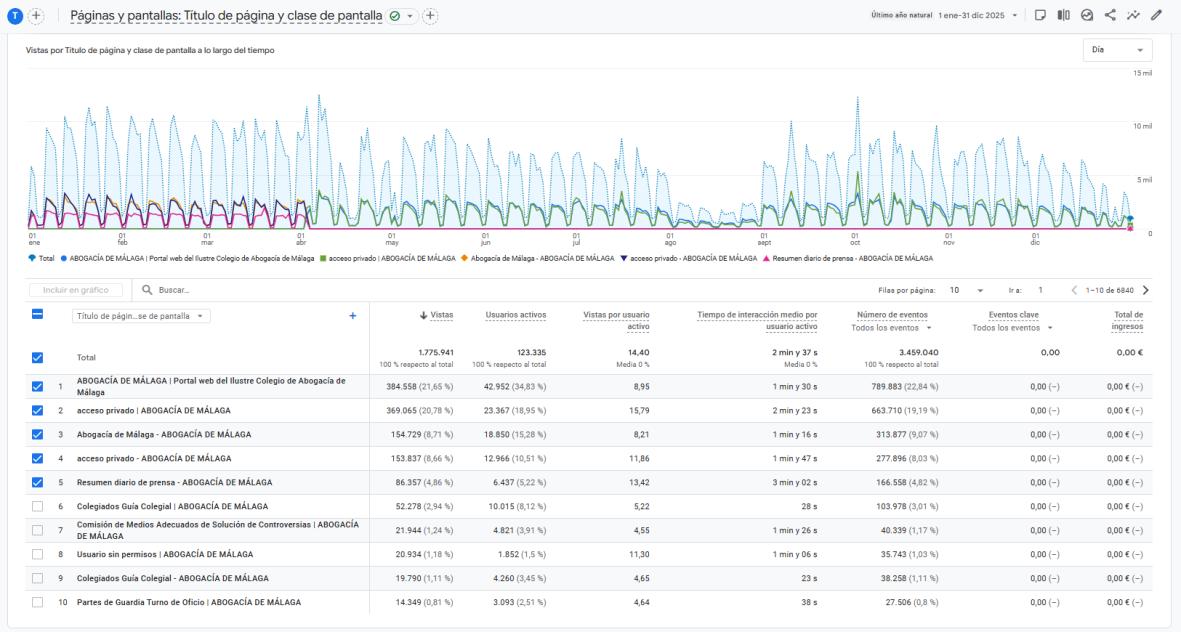Image resolution: width=1181 pixels, height=632 pixels.
Task: Sort by the 'Usuarios activos' column header
Action: point(515,316)
